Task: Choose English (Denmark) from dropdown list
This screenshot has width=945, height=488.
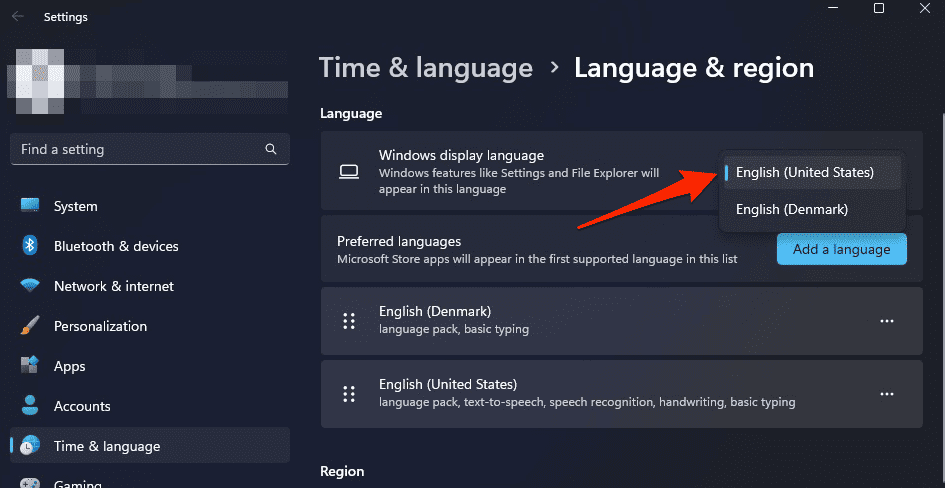Action: point(792,210)
